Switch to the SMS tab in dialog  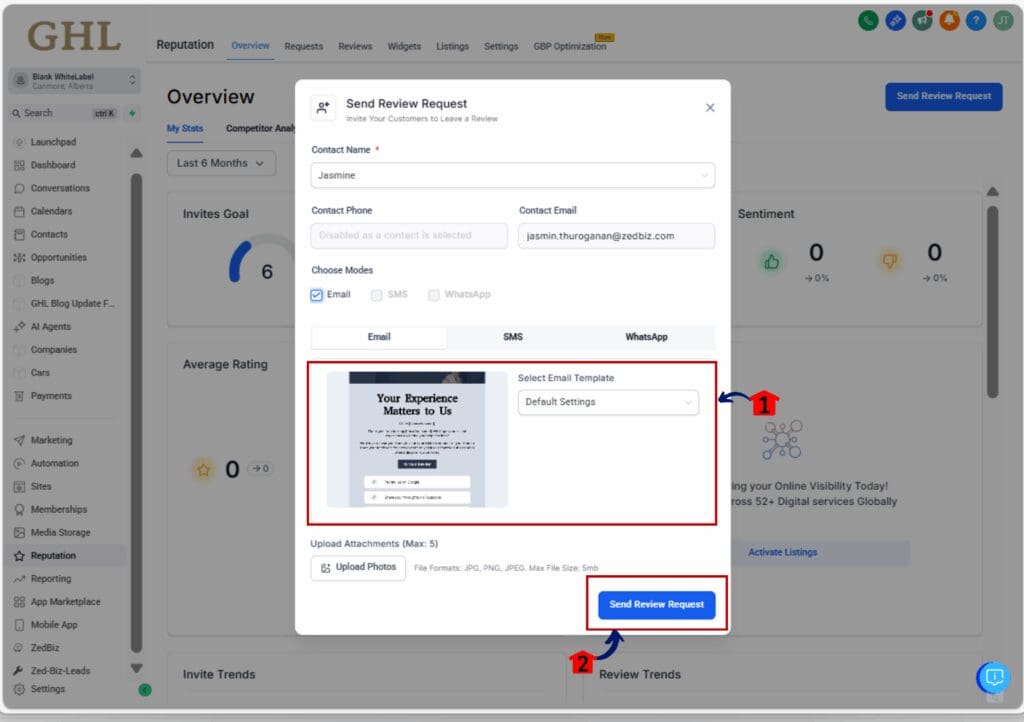(513, 337)
